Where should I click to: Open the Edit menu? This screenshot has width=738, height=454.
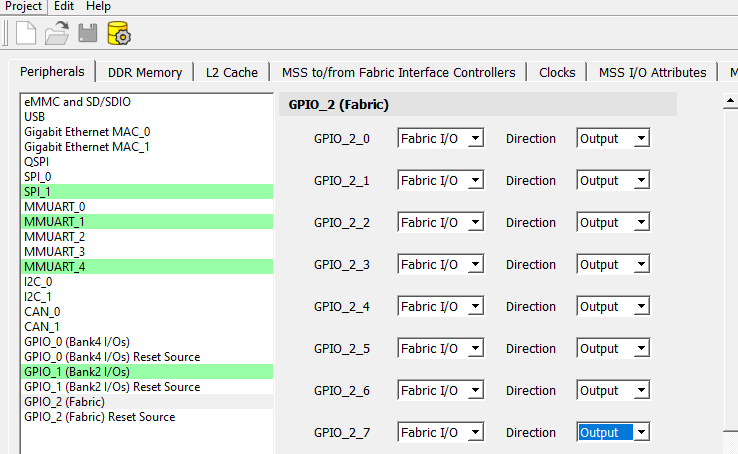(x=64, y=6)
